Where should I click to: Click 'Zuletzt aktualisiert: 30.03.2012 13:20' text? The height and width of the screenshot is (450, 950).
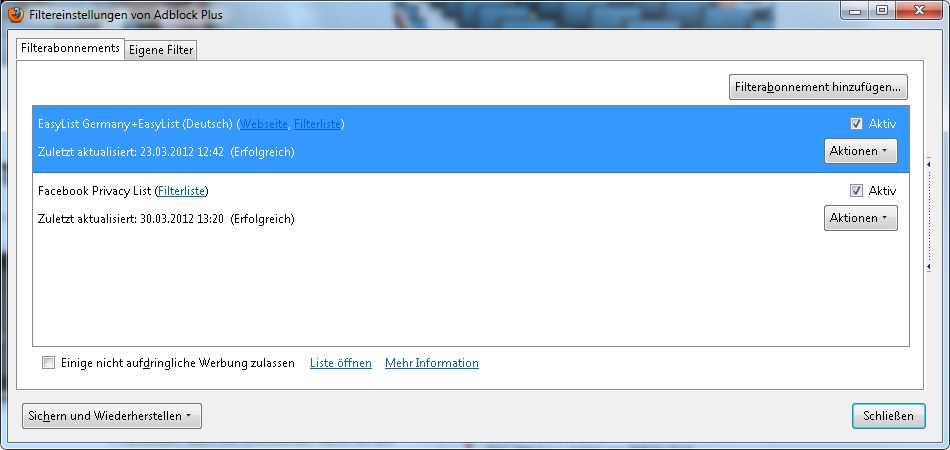pos(131,219)
